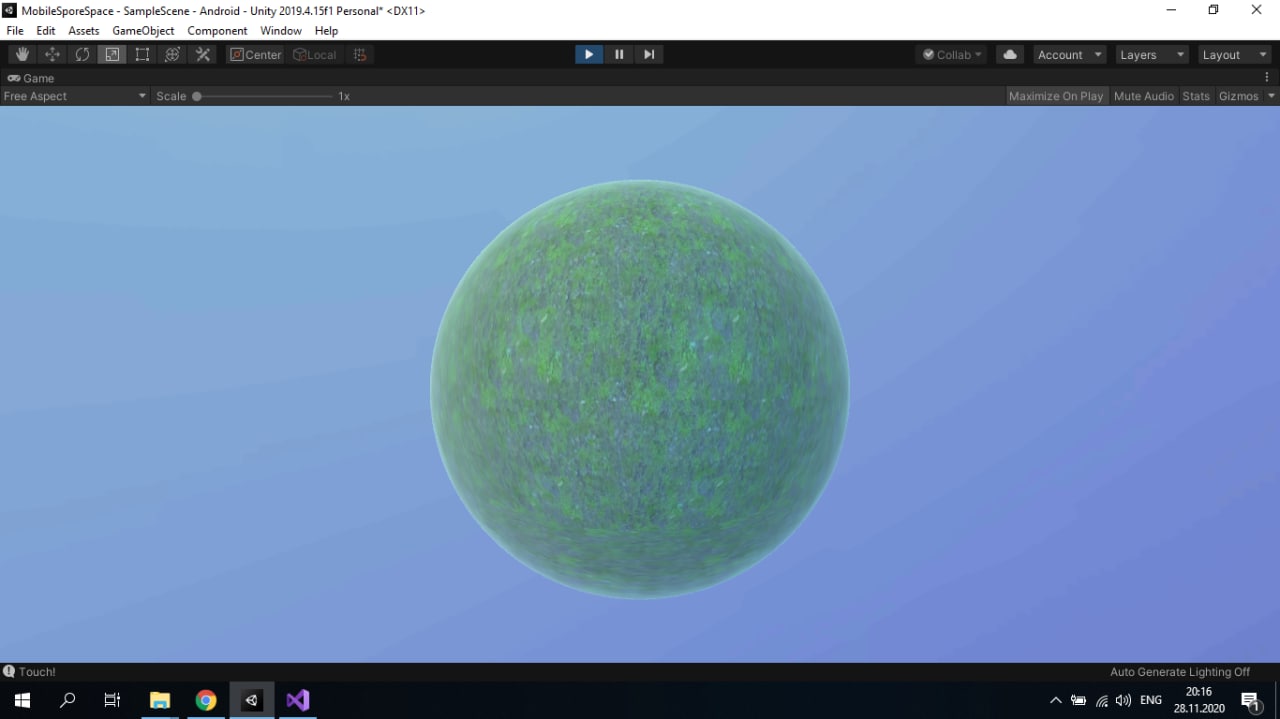Select the Transform tool
Screen dimensions: 1280x719
172,55
